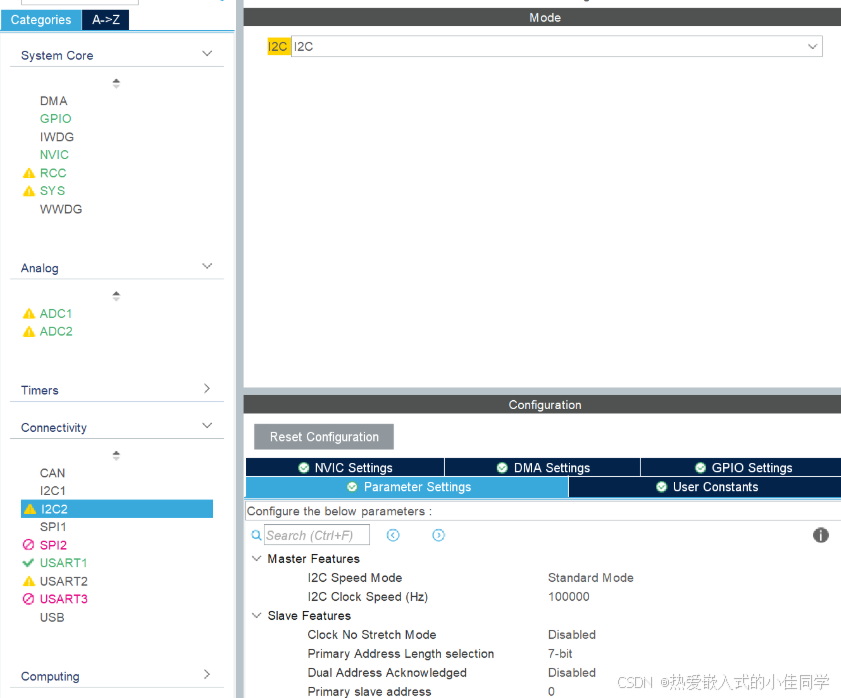841x698 pixels.
Task: Open the NVIC Settings tab
Action: (x=345, y=467)
